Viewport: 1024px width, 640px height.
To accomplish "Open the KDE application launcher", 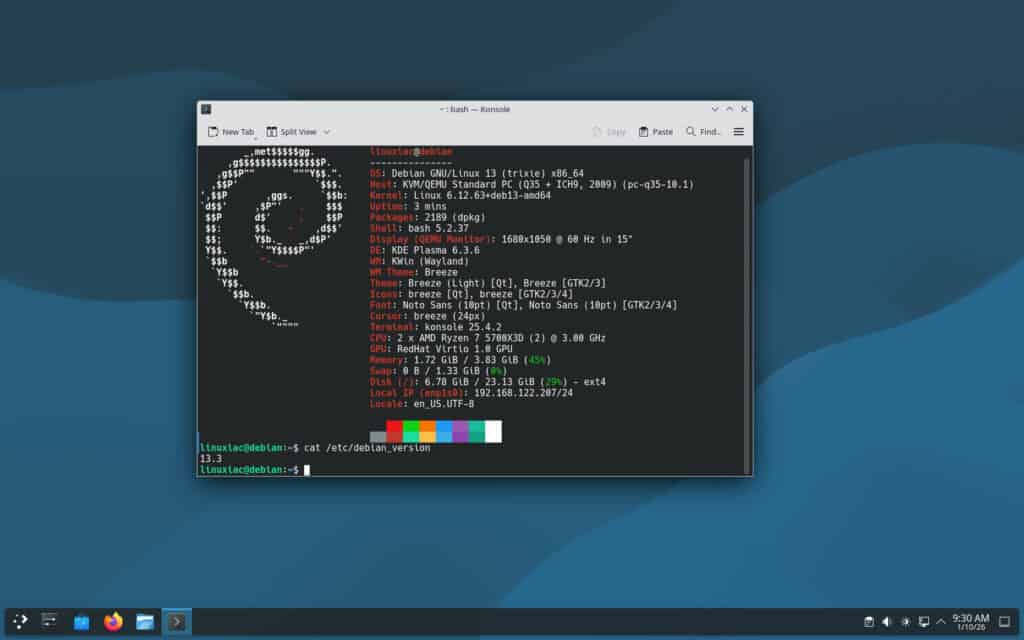I will point(20,621).
